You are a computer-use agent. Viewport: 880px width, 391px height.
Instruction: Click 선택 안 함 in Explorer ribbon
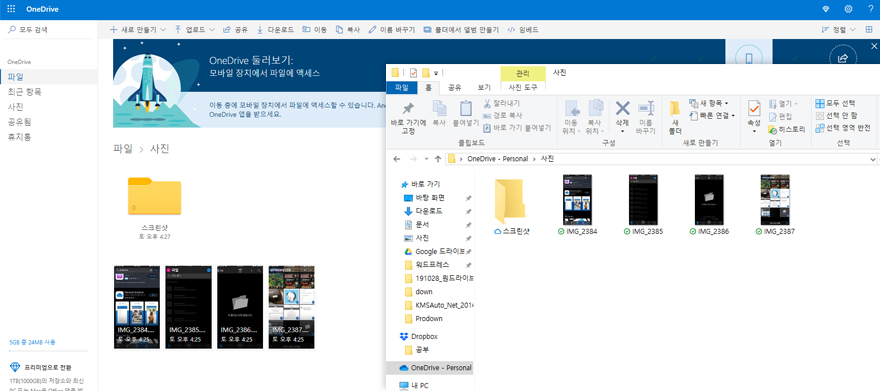click(836, 116)
